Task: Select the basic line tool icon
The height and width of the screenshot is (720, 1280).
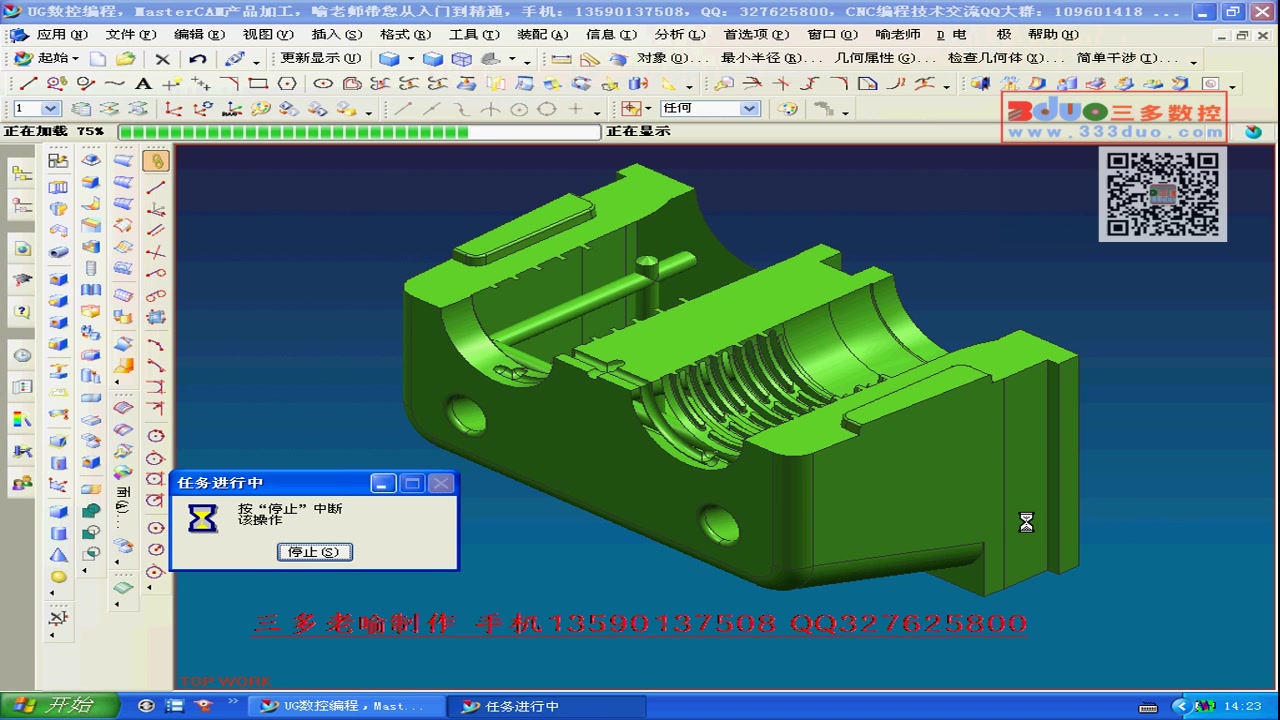Action: 28,84
